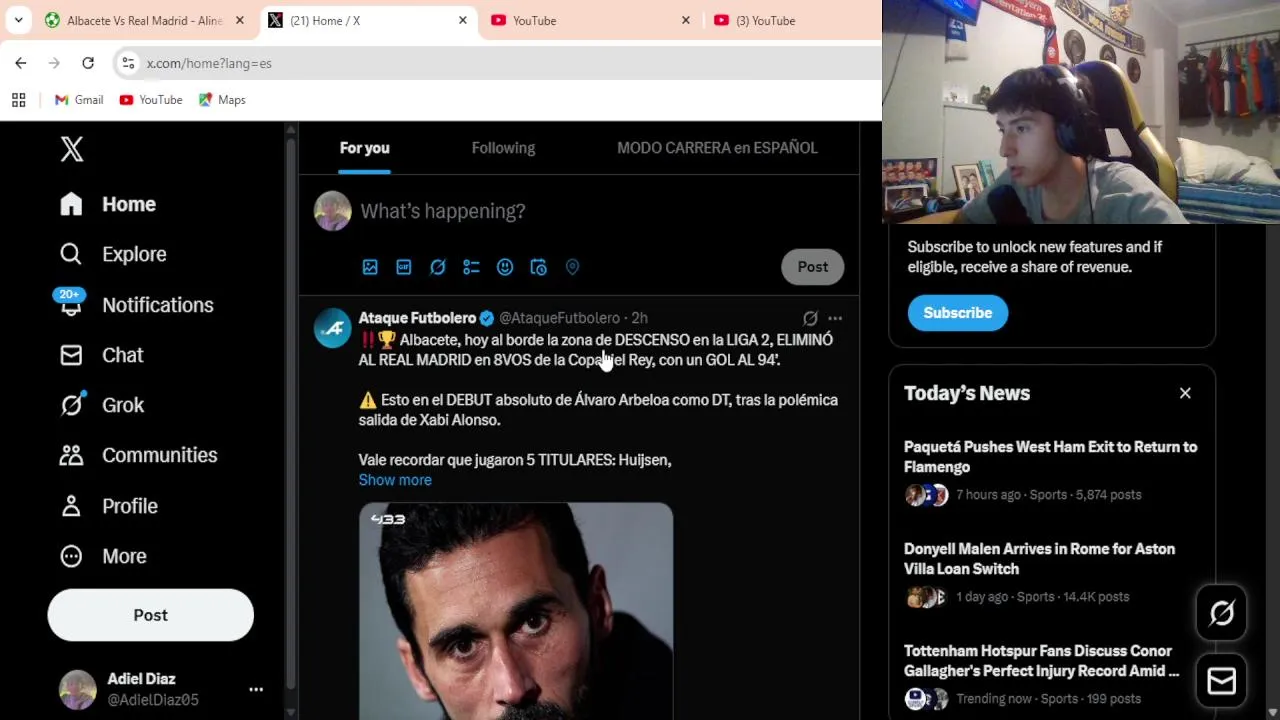Close the Today's News panel

click(x=1185, y=393)
